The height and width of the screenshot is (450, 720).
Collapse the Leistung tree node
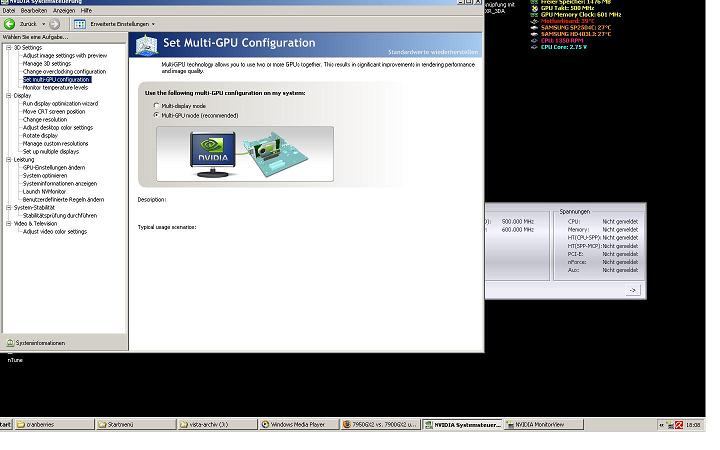click(x=9, y=159)
